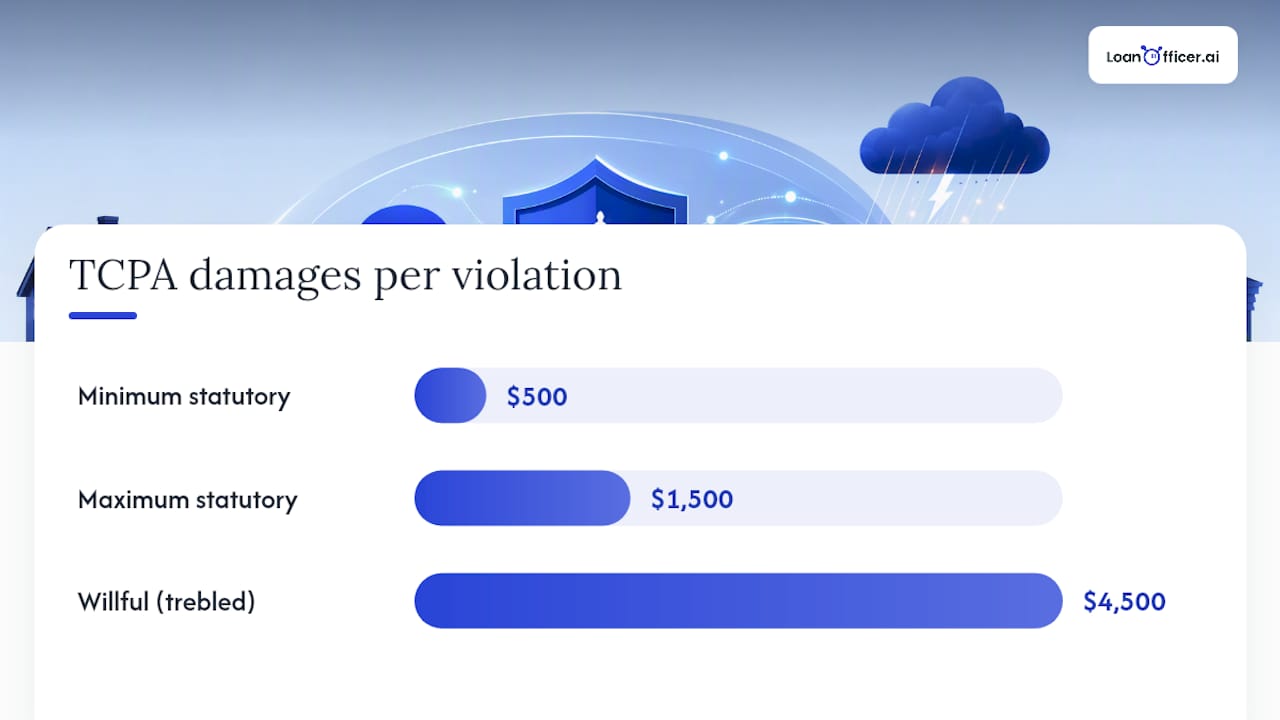Click the blue shield illustration
The image size is (1280, 720).
(596, 191)
